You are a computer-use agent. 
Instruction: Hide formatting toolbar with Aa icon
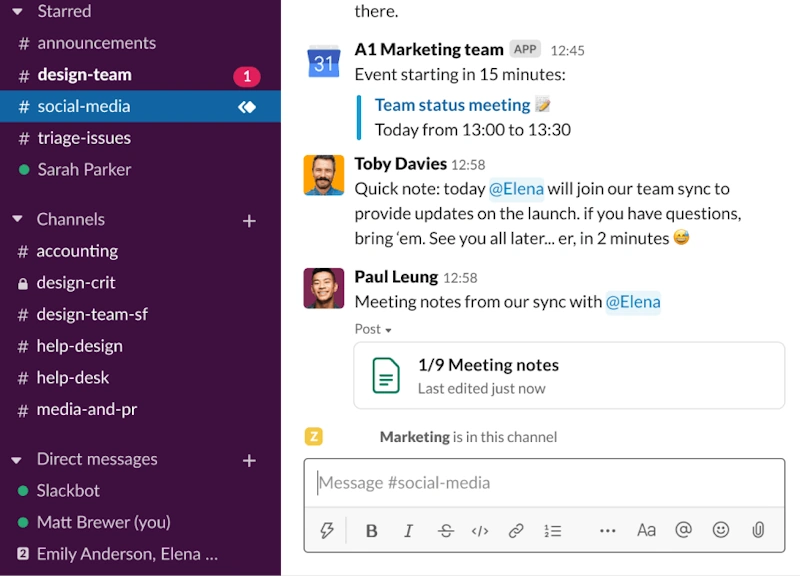click(x=646, y=531)
